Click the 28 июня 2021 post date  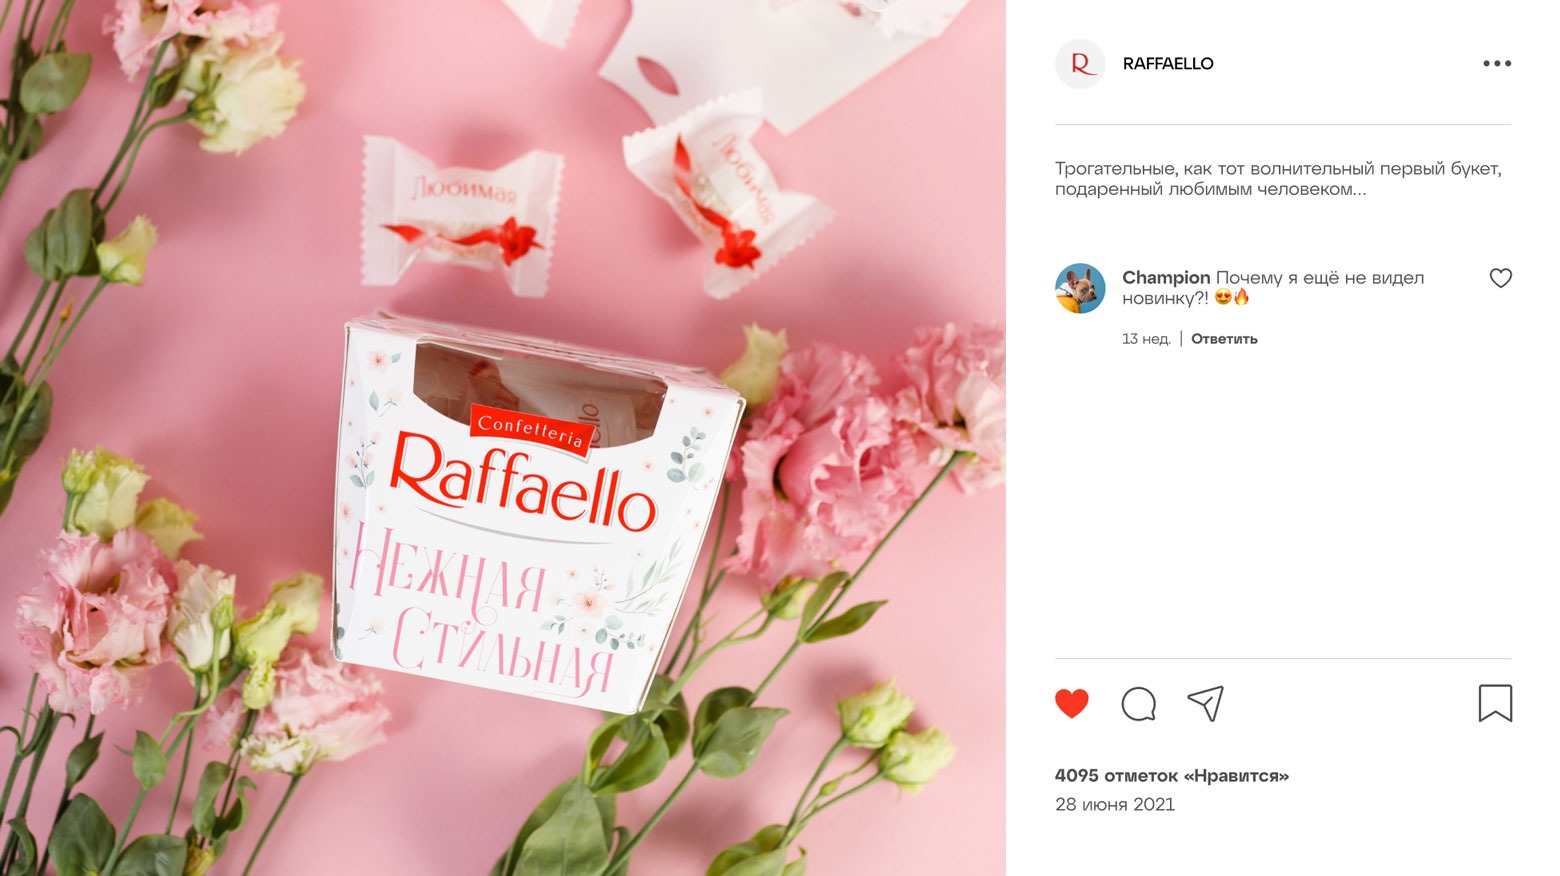1114,804
